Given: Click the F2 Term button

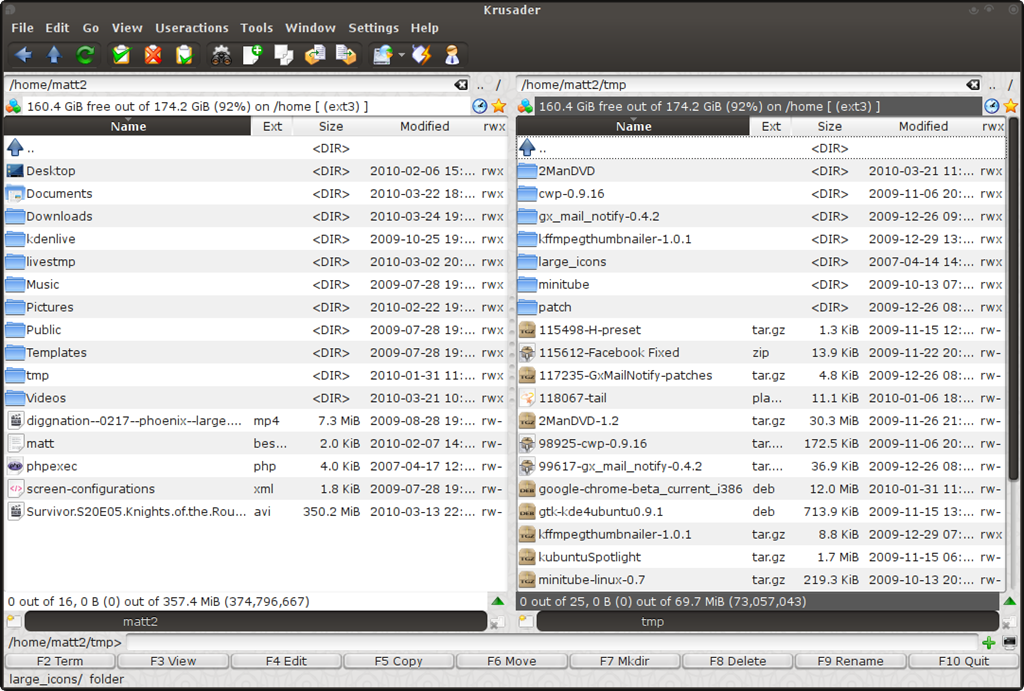Looking at the screenshot, I should [x=60, y=661].
